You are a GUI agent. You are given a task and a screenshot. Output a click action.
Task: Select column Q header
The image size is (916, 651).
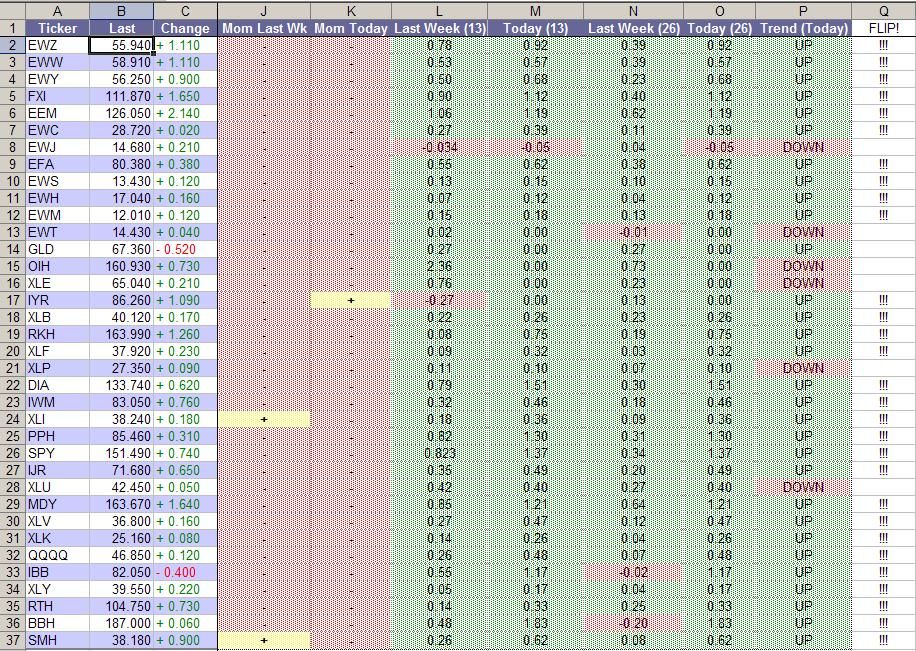pyautogui.click(x=883, y=11)
